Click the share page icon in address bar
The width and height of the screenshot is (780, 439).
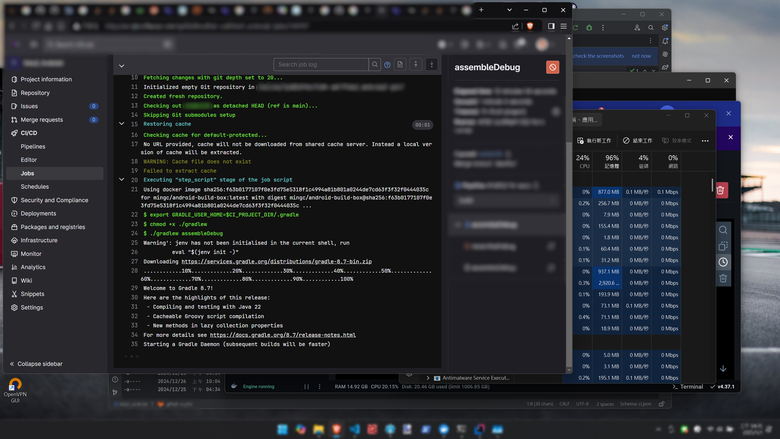tap(515, 26)
